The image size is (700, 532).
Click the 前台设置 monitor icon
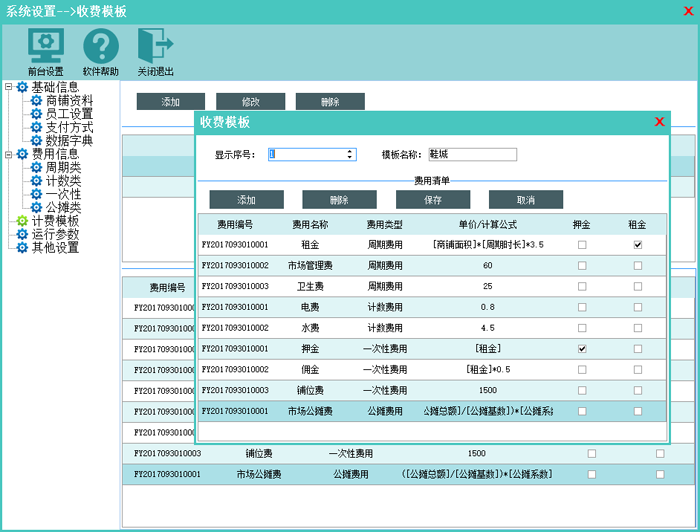pos(45,45)
